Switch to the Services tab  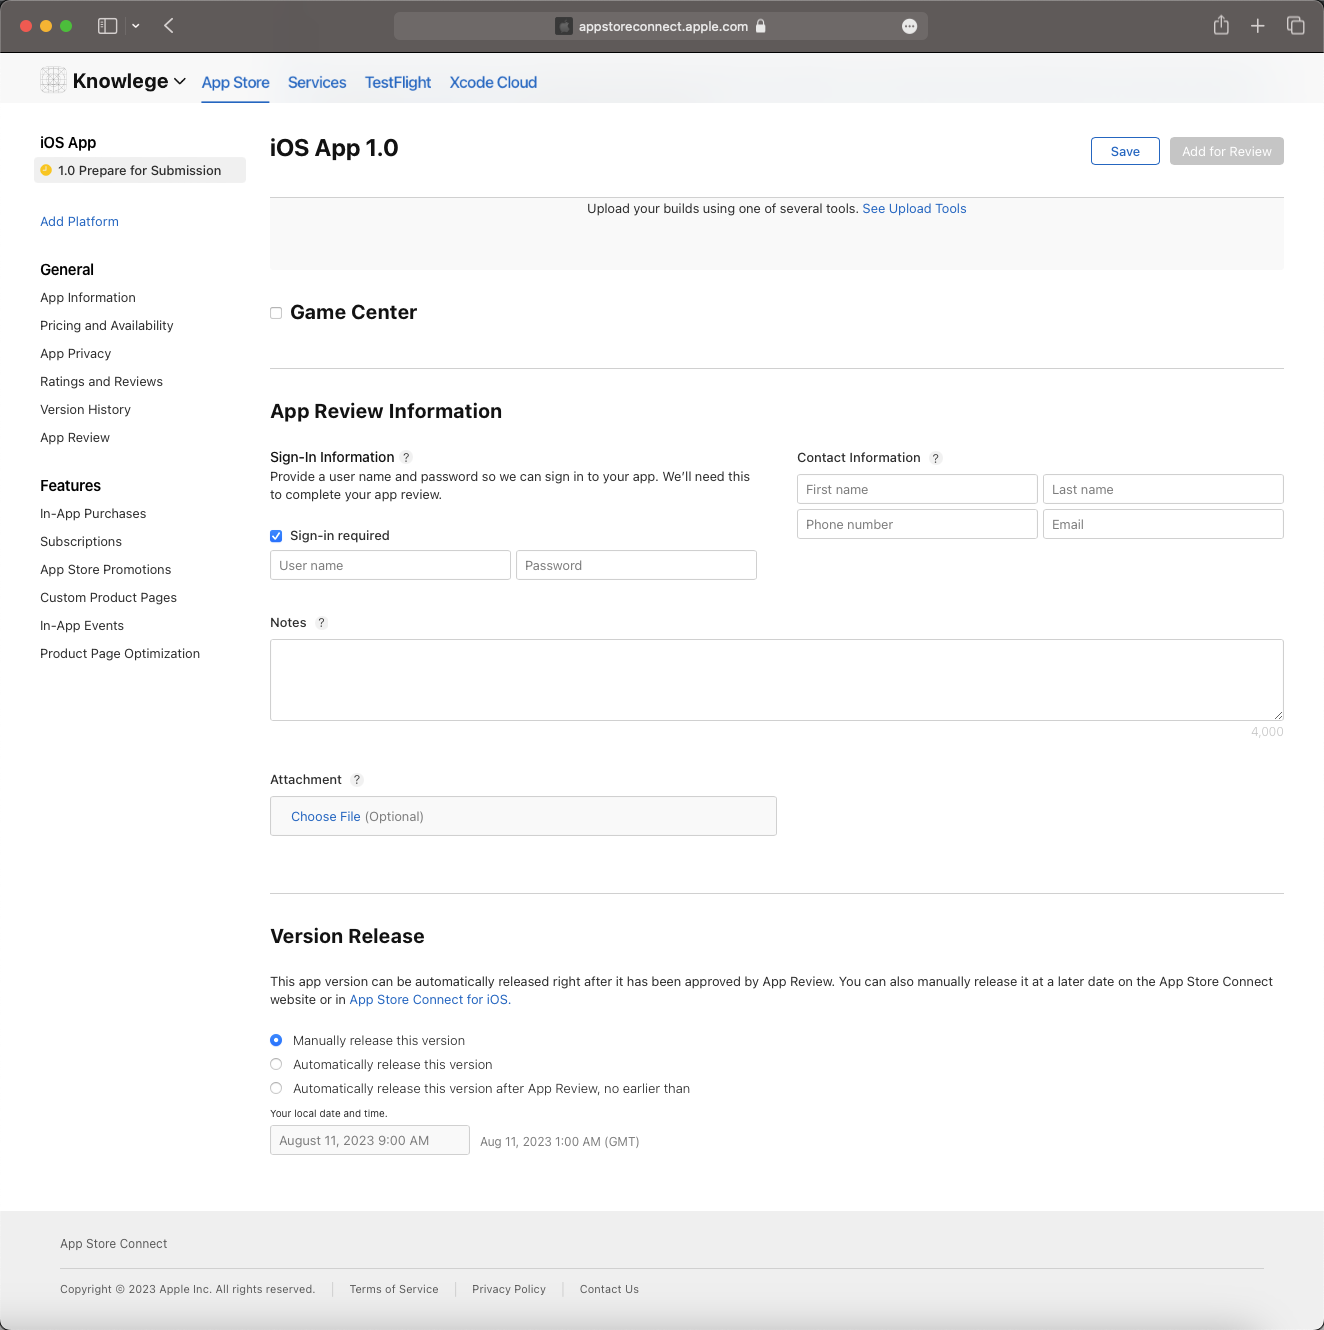pos(317,82)
